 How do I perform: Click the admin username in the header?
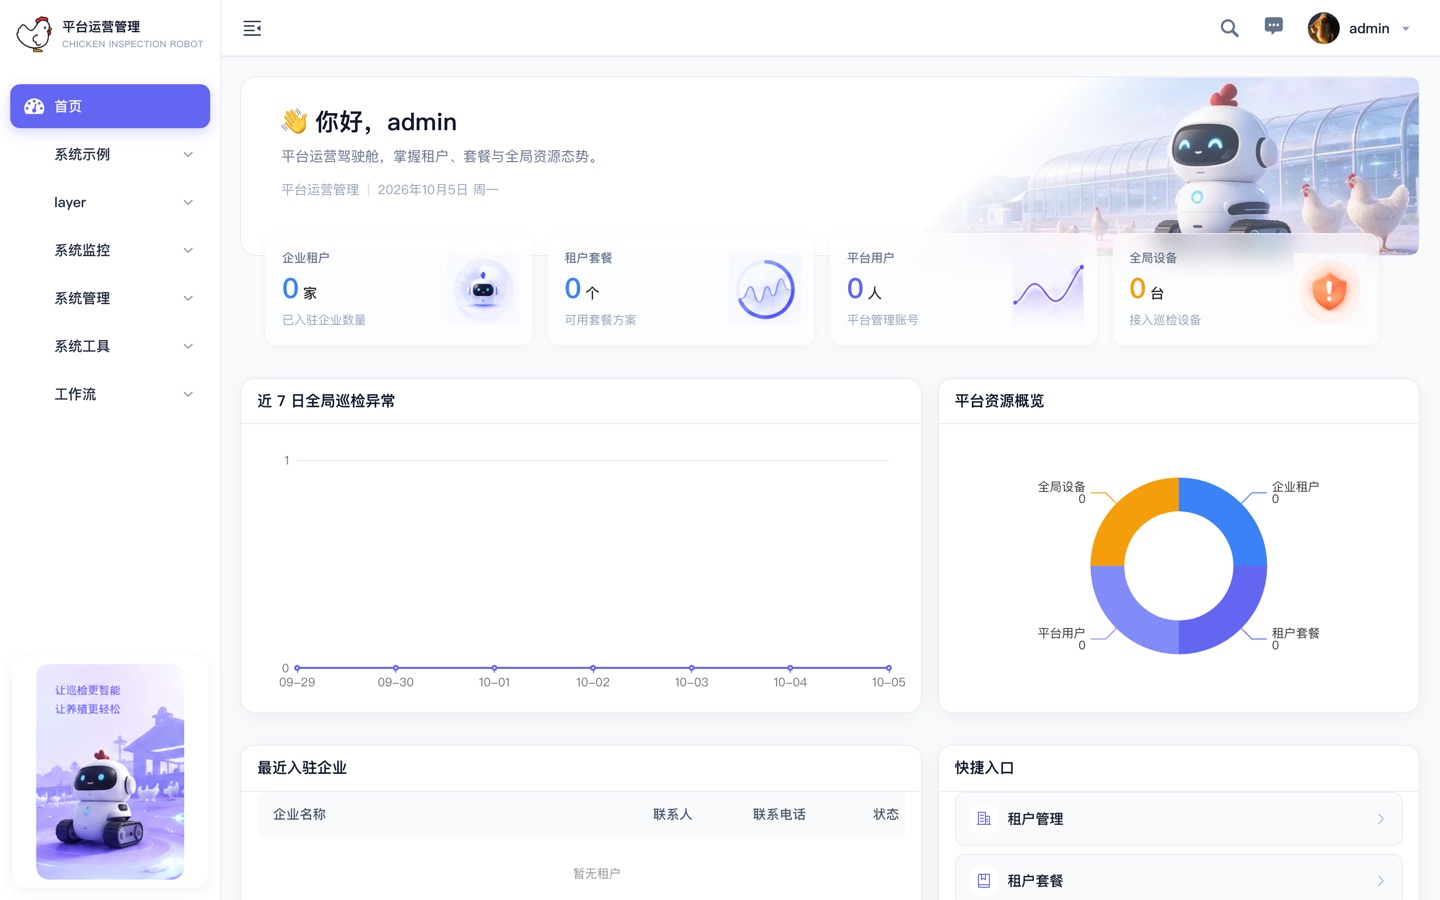point(1369,28)
